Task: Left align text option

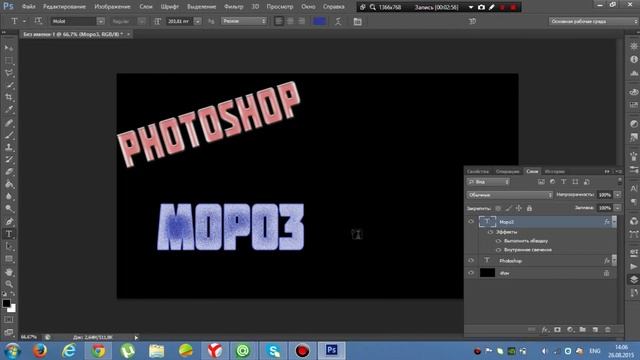Action: 279,21
